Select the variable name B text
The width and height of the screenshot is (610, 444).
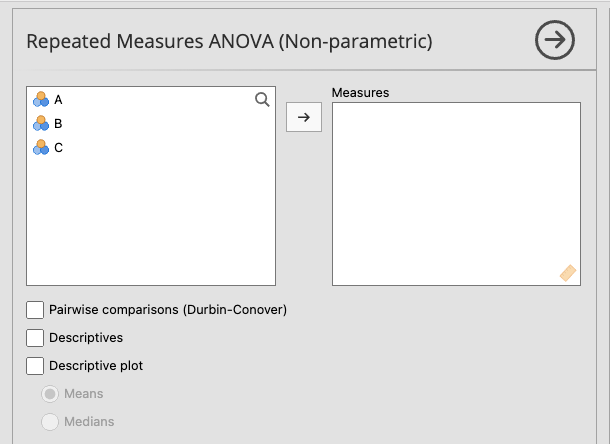pos(59,123)
